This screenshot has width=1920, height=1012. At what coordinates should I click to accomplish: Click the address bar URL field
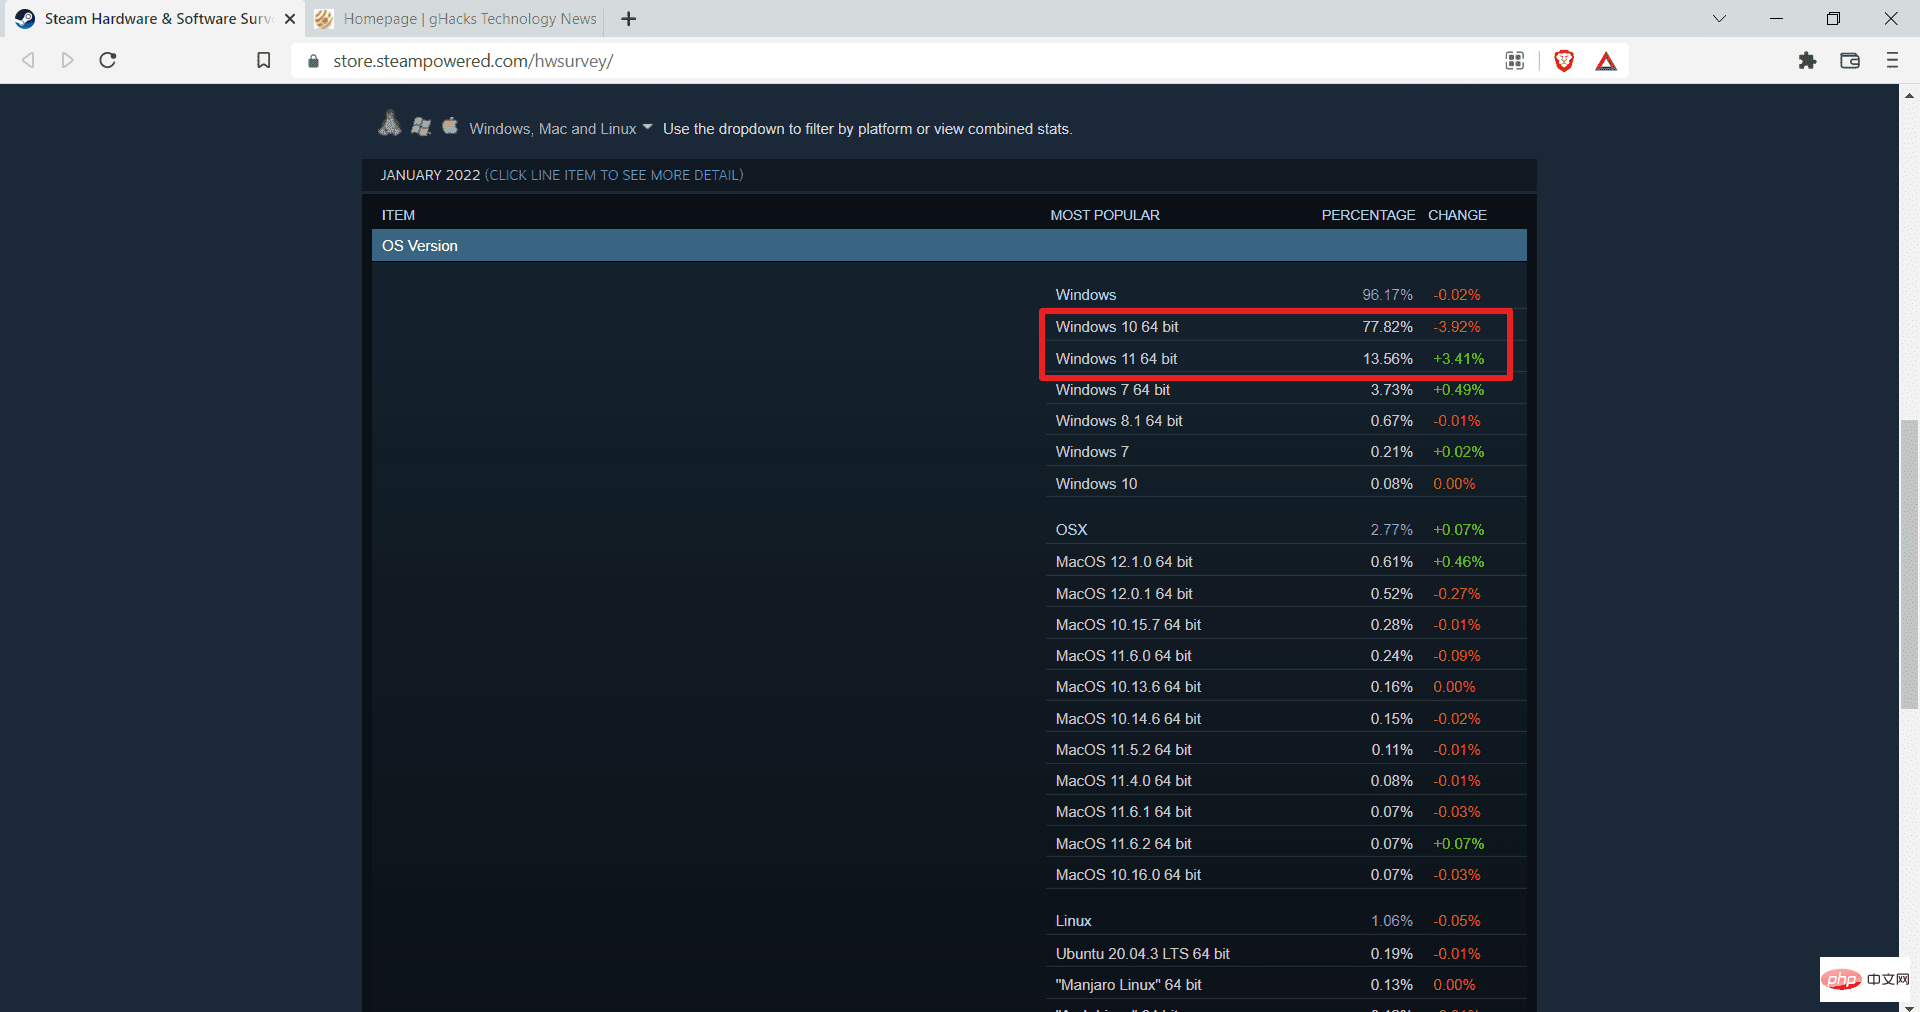pyautogui.click(x=900, y=61)
